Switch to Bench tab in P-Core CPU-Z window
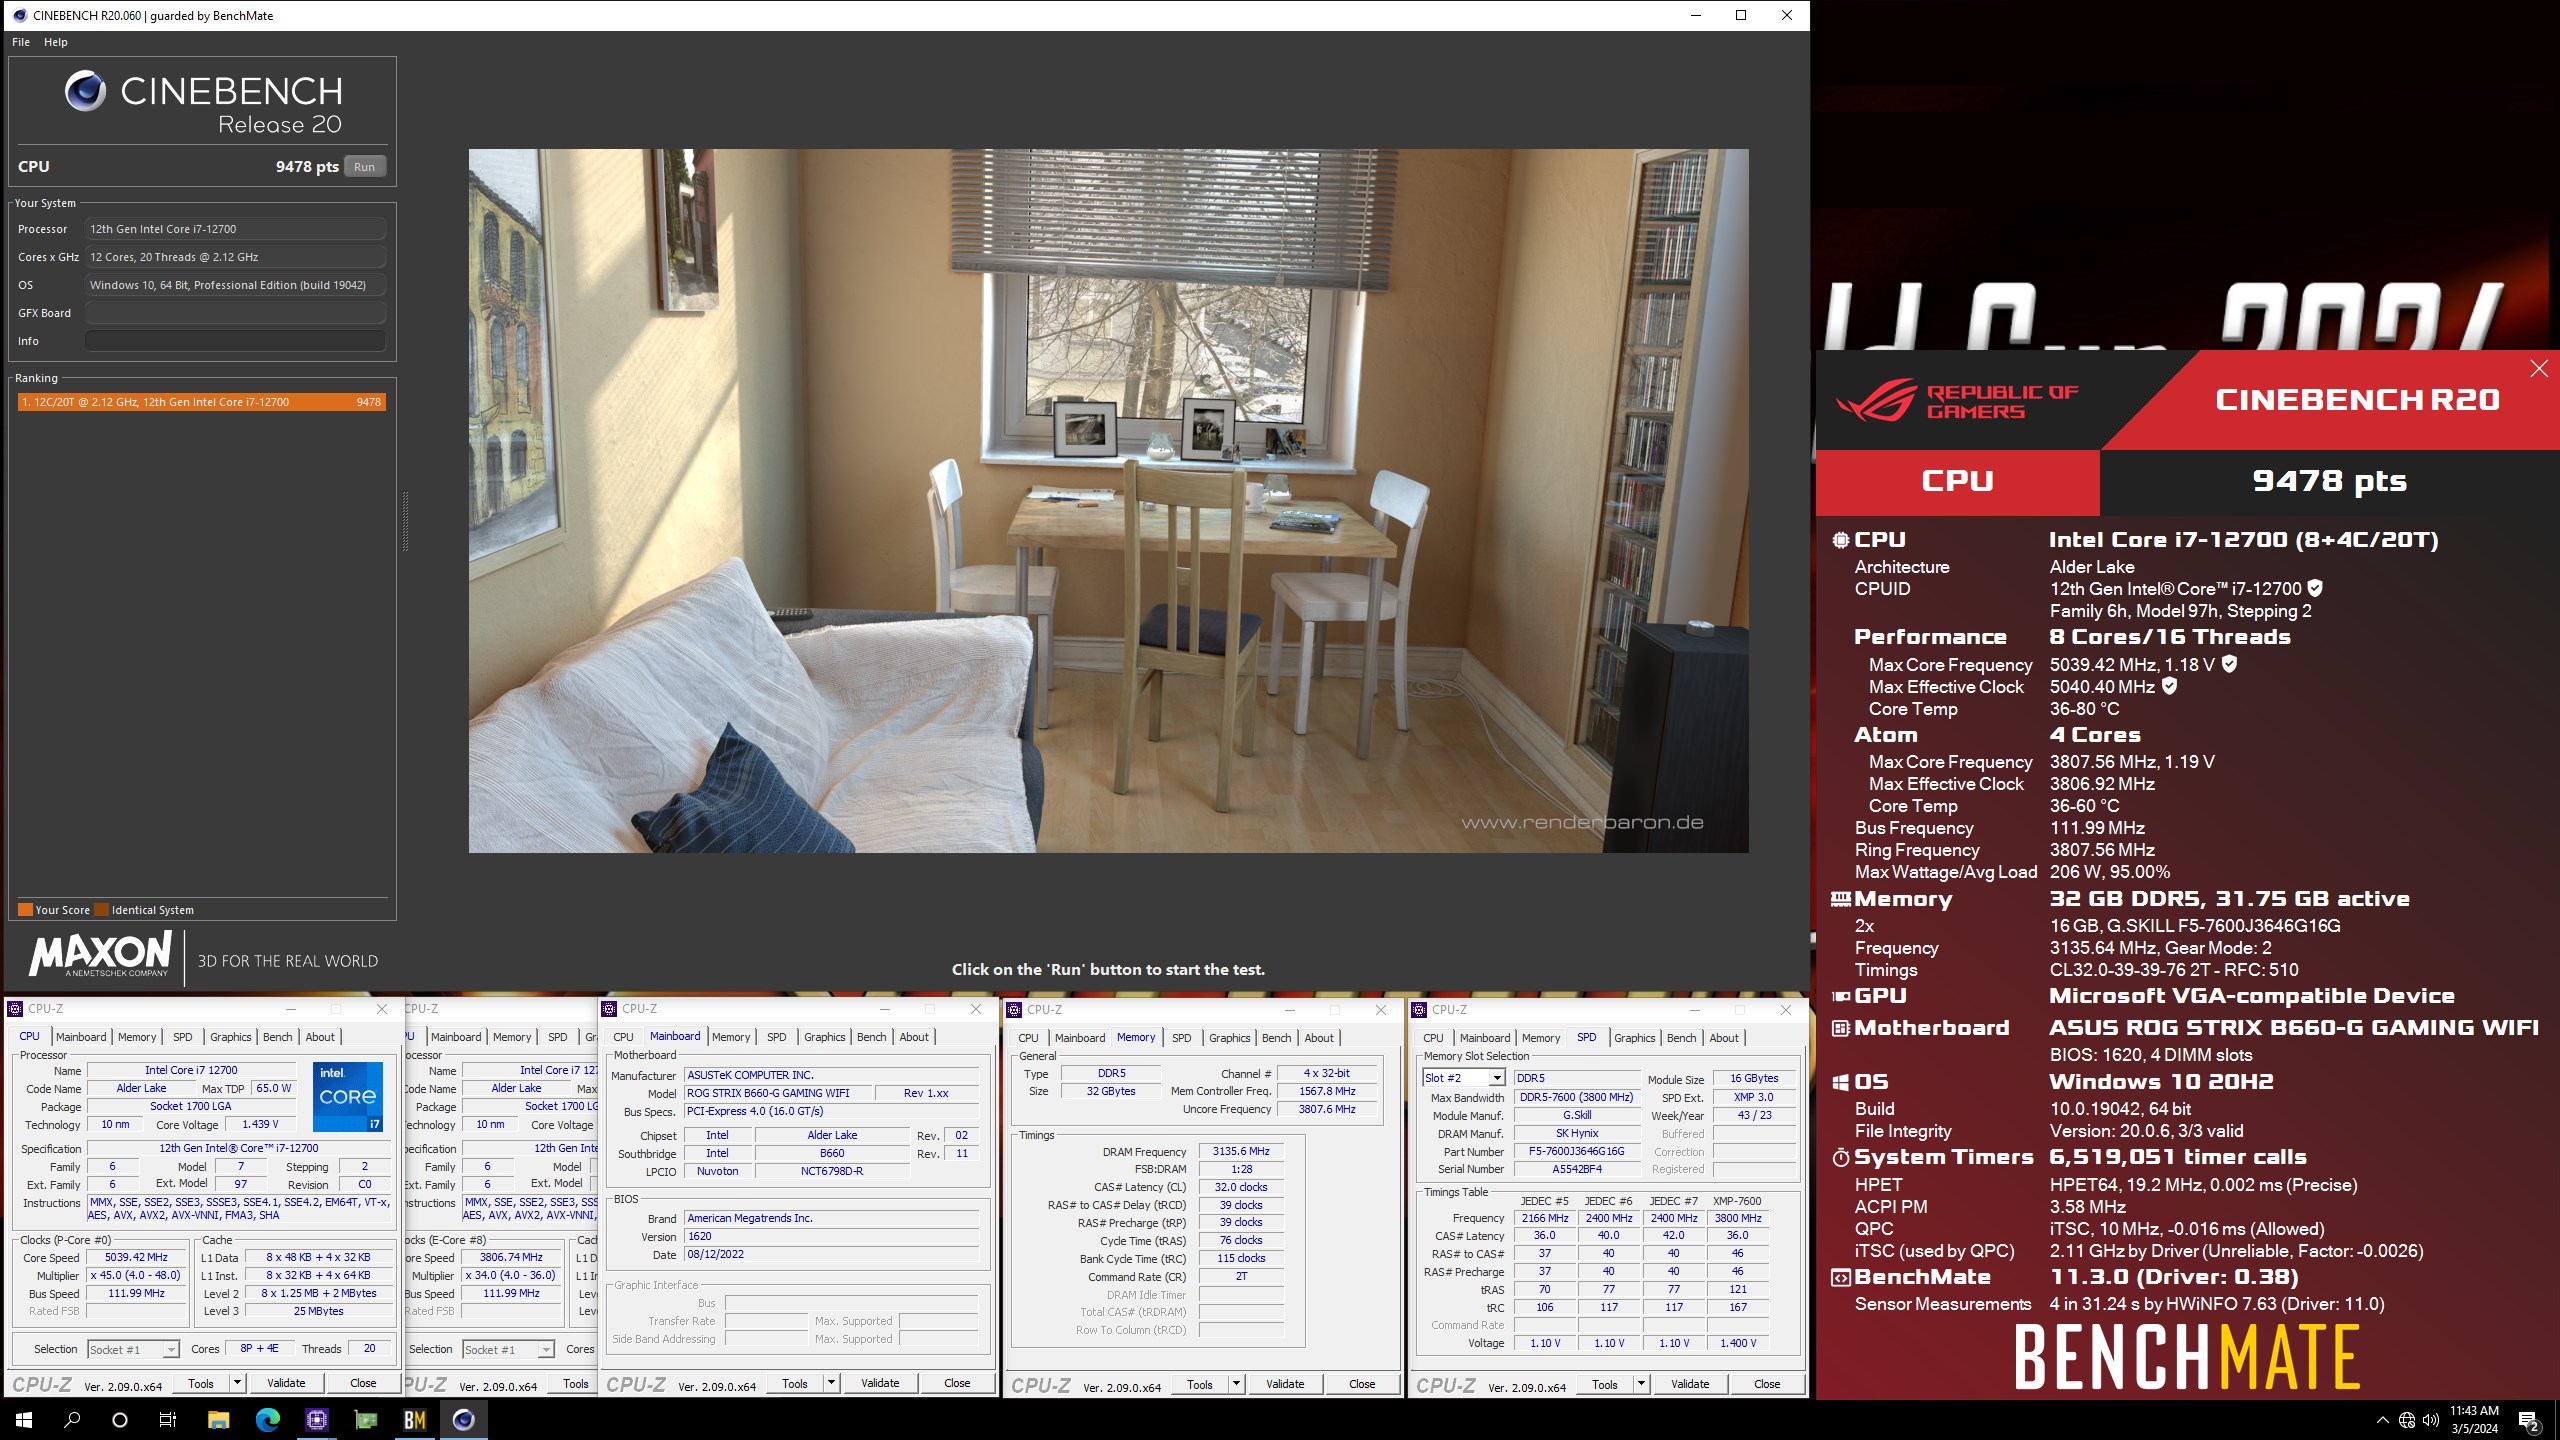 pyautogui.click(x=278, y=1037)
